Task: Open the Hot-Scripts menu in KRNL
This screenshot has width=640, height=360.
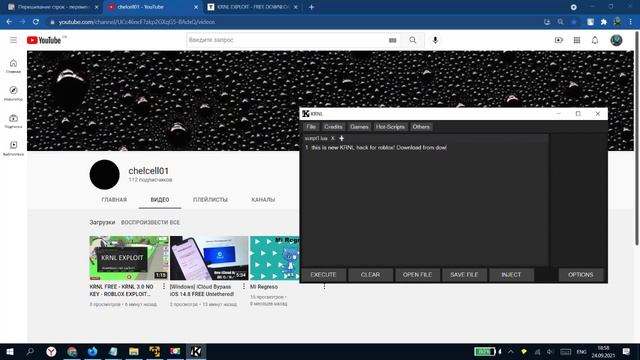Action: (x=390, y=127)
